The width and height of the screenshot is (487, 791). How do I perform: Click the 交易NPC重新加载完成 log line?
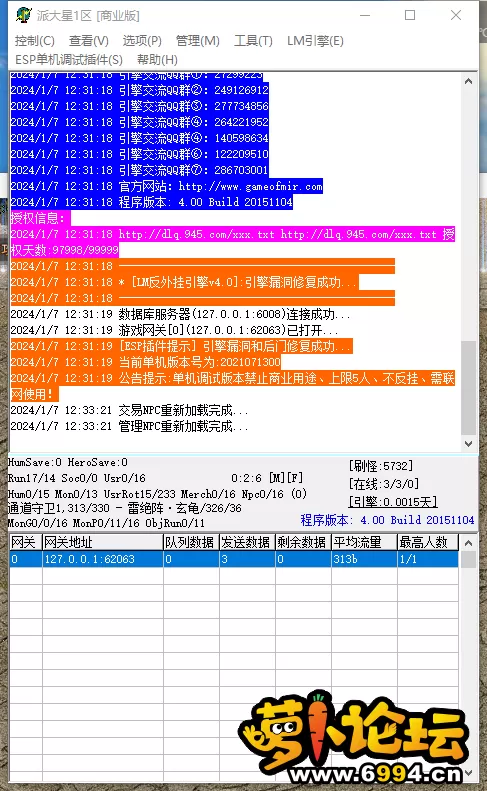129,410
